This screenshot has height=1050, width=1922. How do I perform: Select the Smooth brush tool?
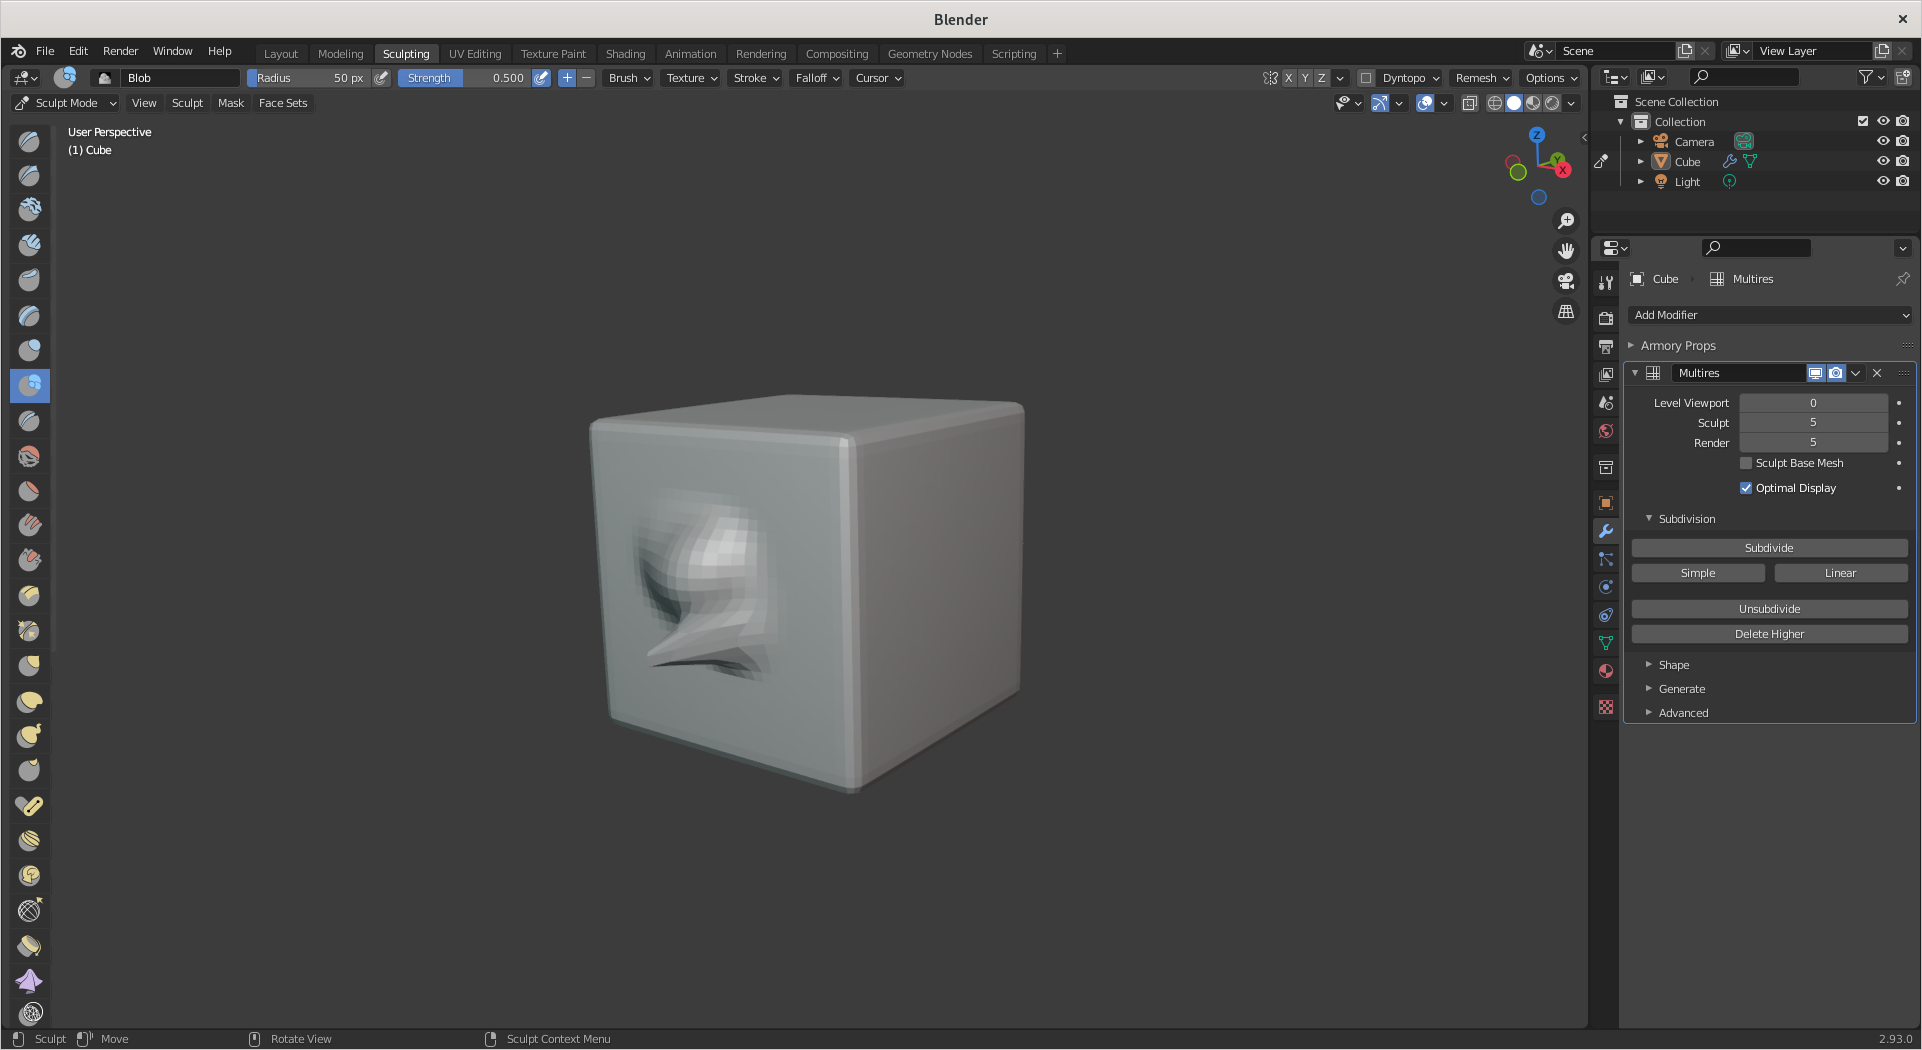[x=30, y=456]
